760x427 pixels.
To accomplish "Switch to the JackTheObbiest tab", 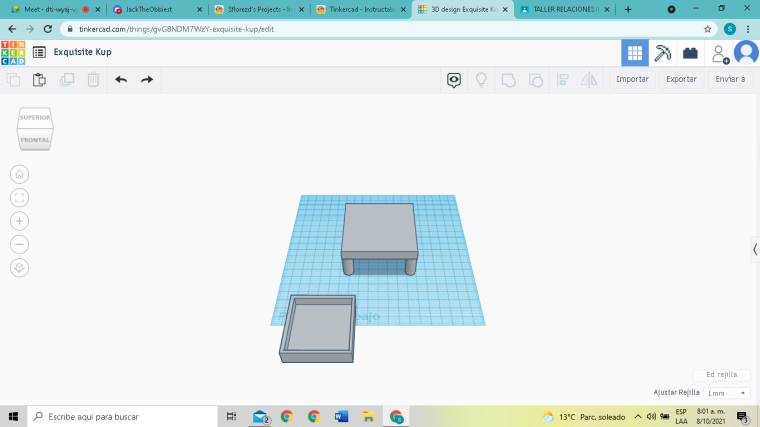I will pyautogui.click(x=158, y=9).
